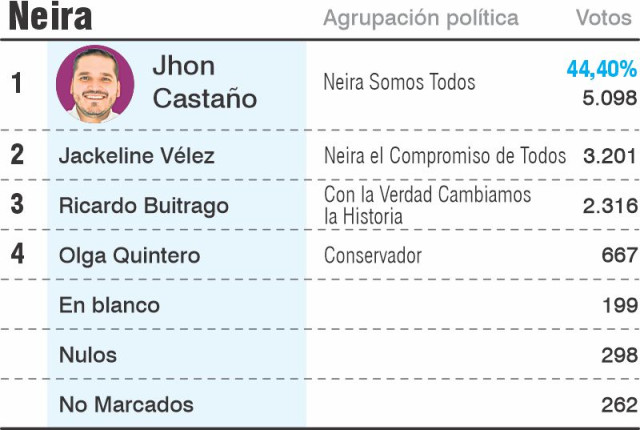Select the name Jhon Castaño
The image size is (640, 430).
205,82
